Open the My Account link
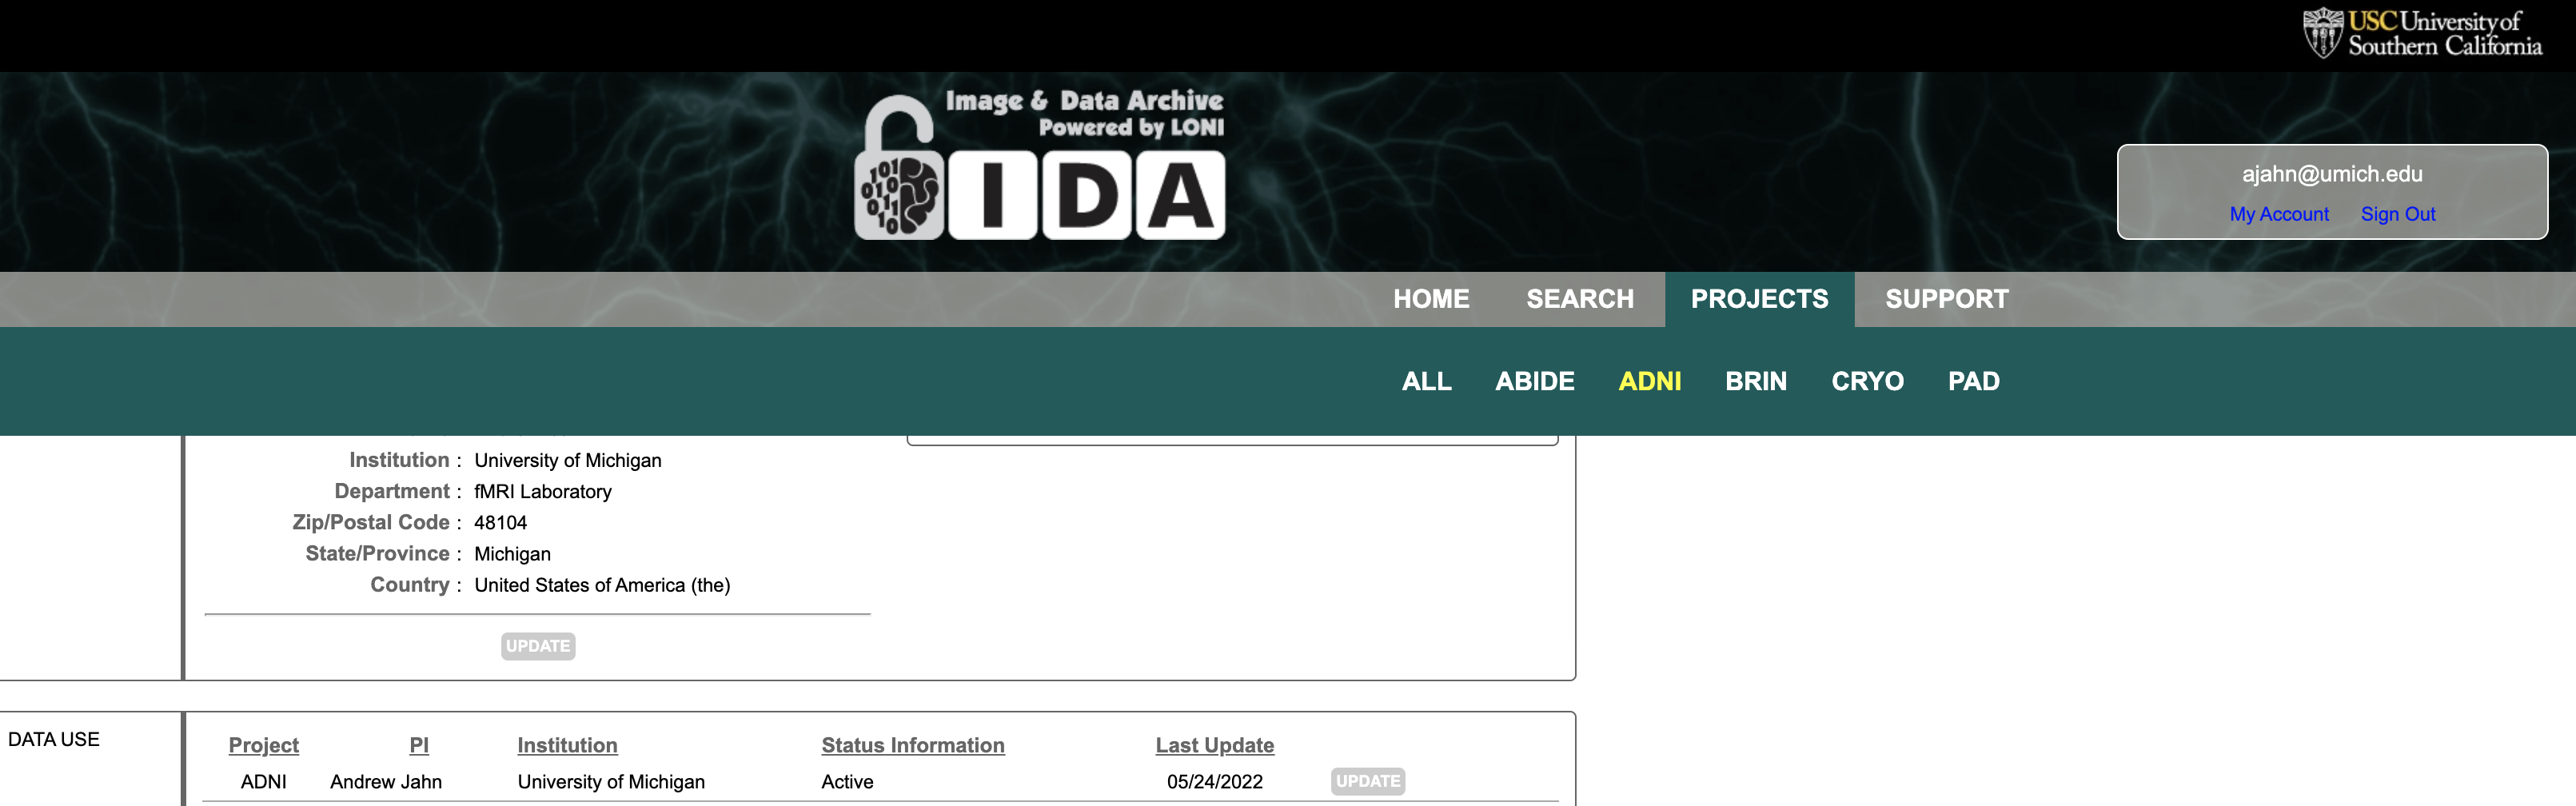The height and width of the screenshot is (806, 2576). (2279, 214)
